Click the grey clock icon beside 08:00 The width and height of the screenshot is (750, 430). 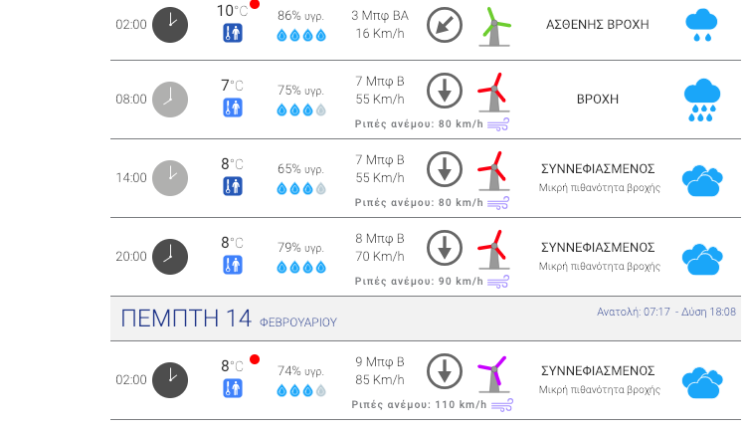pos(170,100)
